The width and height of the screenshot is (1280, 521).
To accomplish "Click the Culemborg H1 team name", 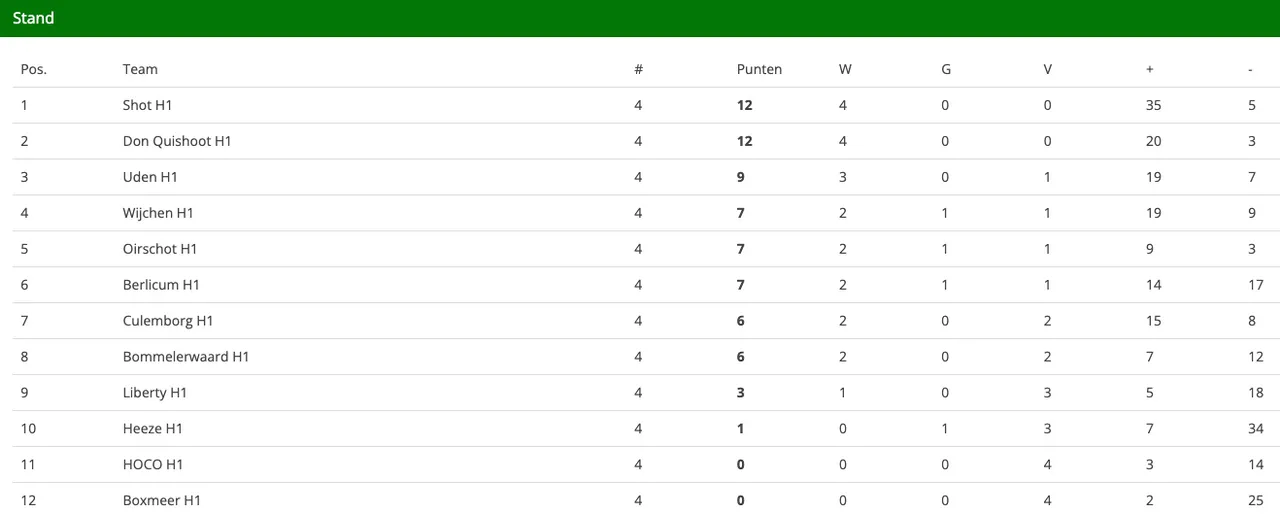I will pos(168,321).
